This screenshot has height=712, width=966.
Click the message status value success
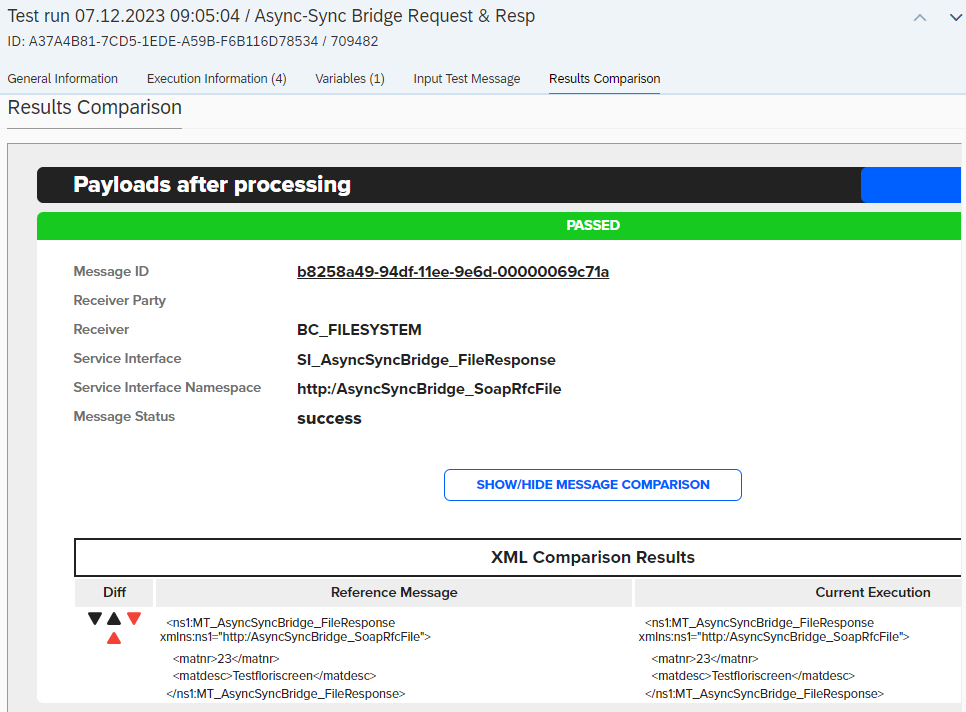click(x=329, y=419)
